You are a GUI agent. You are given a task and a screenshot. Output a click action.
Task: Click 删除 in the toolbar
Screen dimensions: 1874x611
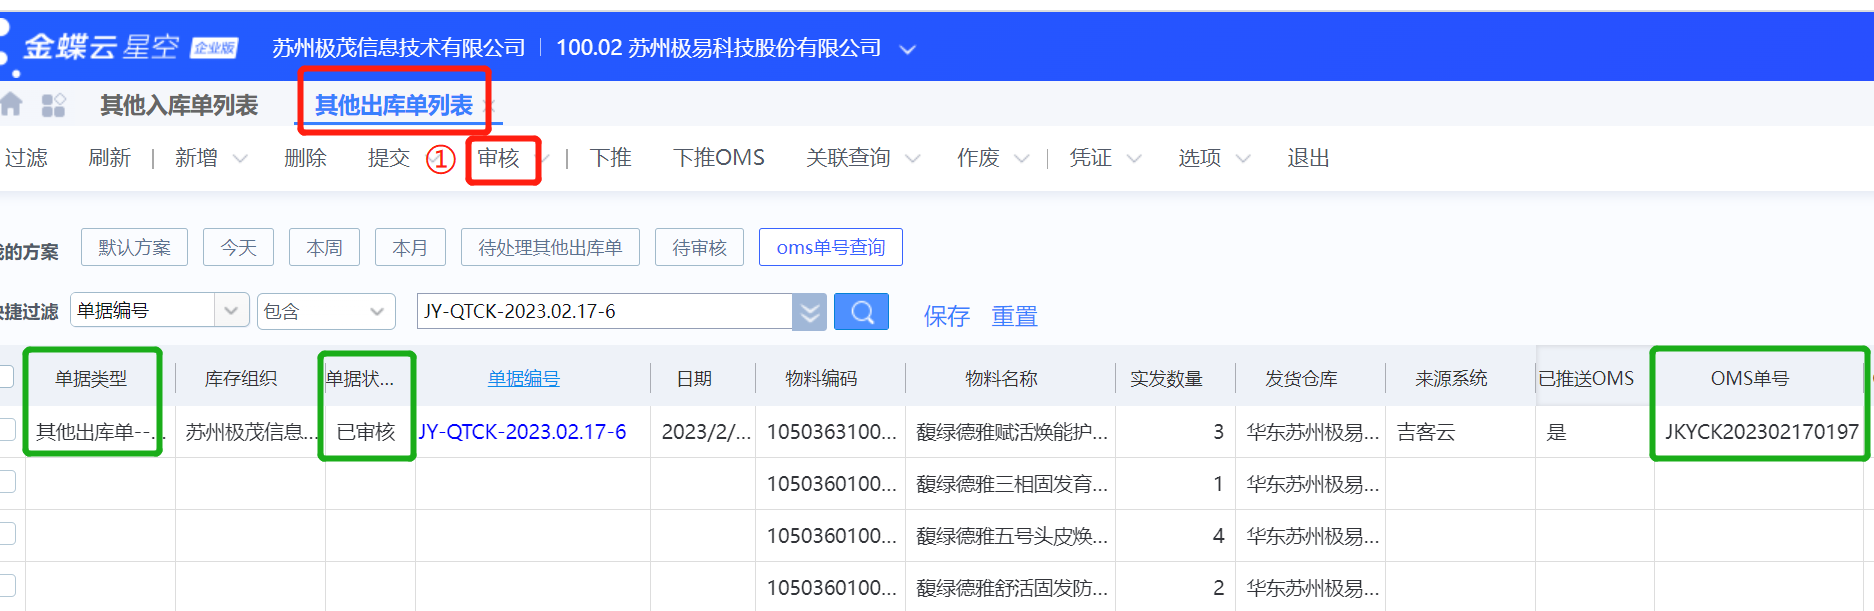[x=305, y=158]
